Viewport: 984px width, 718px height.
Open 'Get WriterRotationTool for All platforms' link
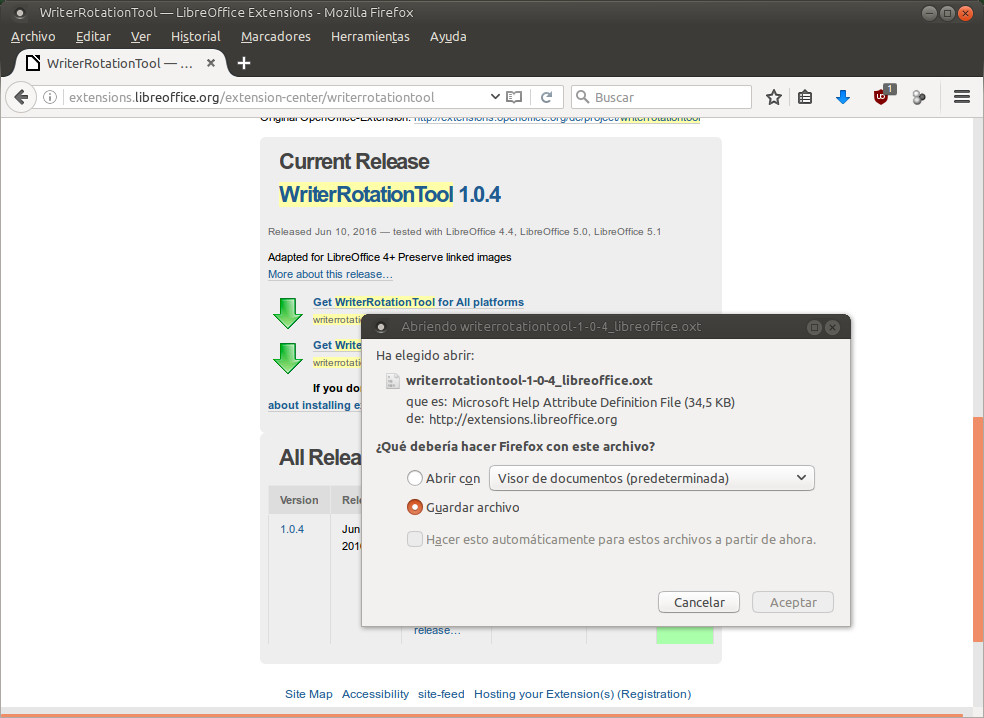(x=419, y=302)
